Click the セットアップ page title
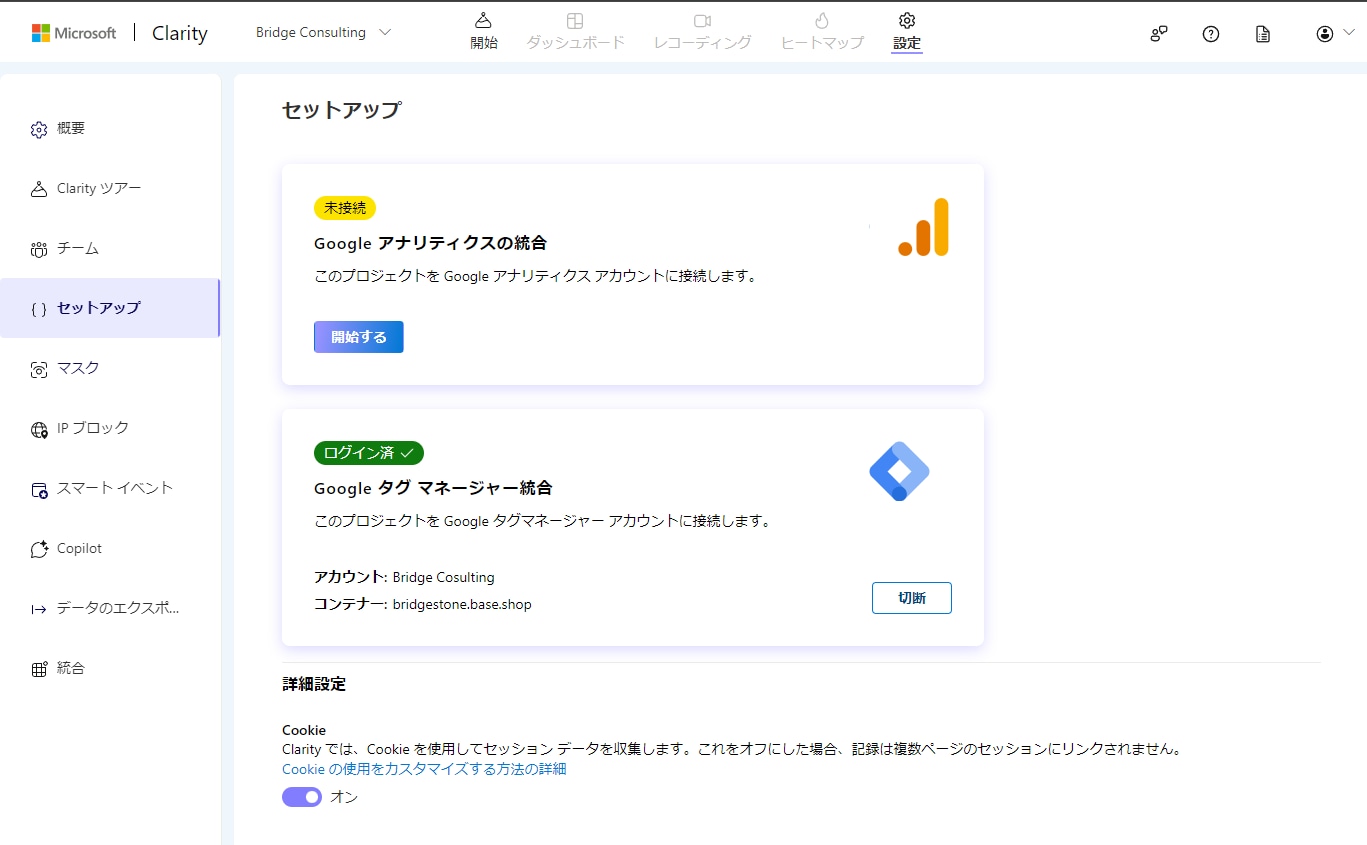This screenshot has width=1367, height=845. (341, 110)
